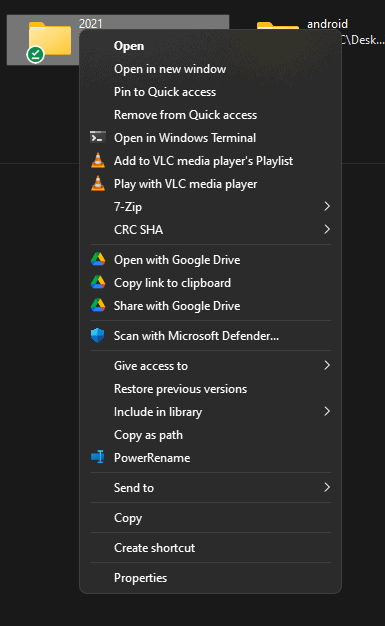Open the Send to entry
This screenshot has height=626, width=385.
(210, 487)
